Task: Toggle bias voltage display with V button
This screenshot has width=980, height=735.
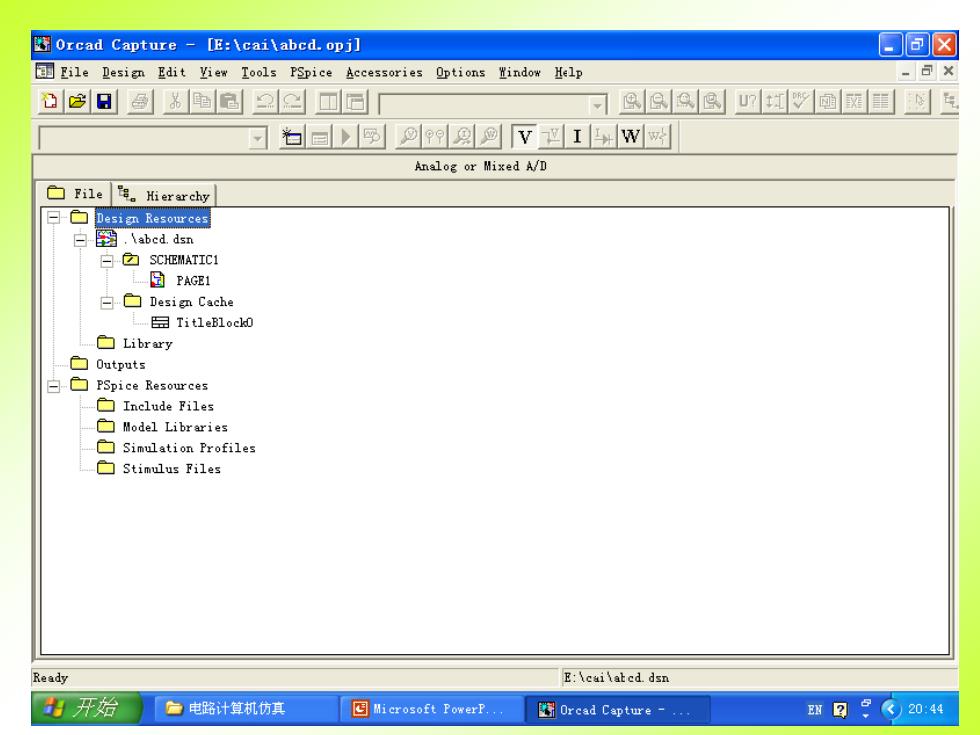Action: coord(525,136)
